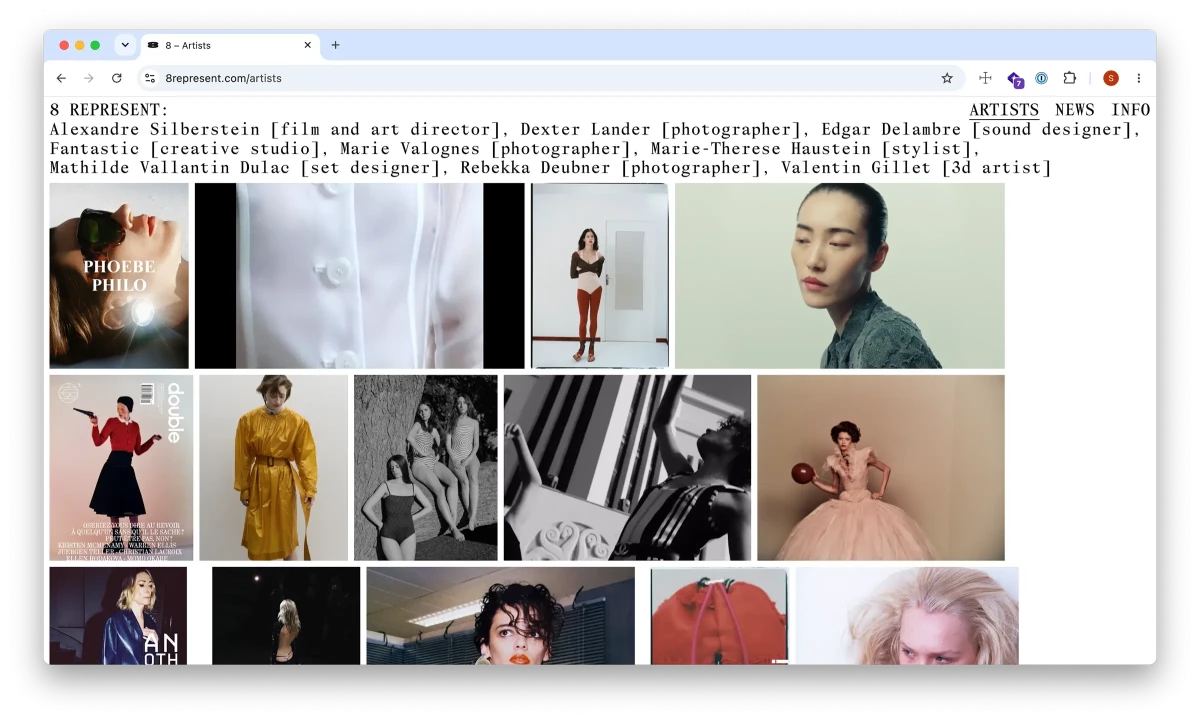Open Alexandre Silberstein artist link
1200x722 pixels.
(x=276, y=129)
